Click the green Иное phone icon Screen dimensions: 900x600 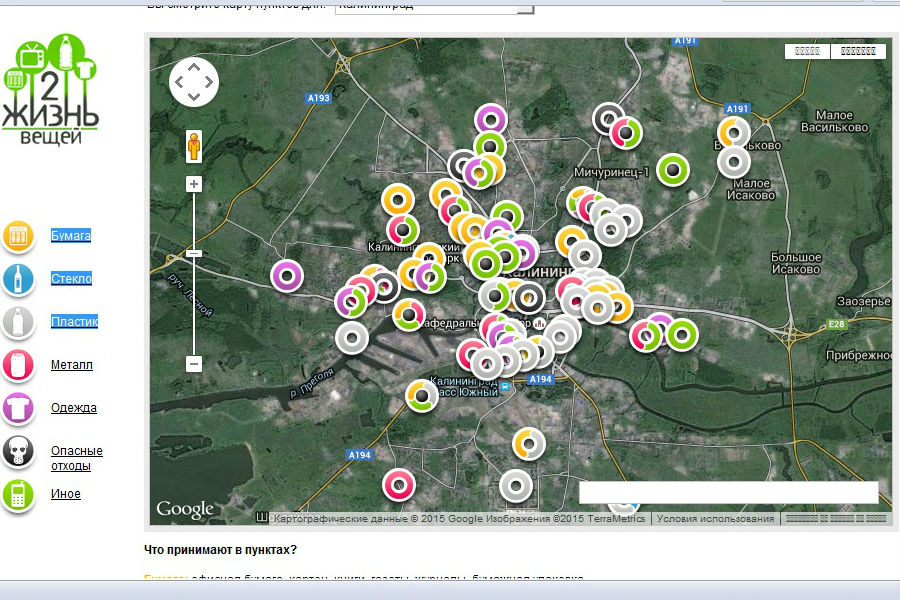pos(17,494)
